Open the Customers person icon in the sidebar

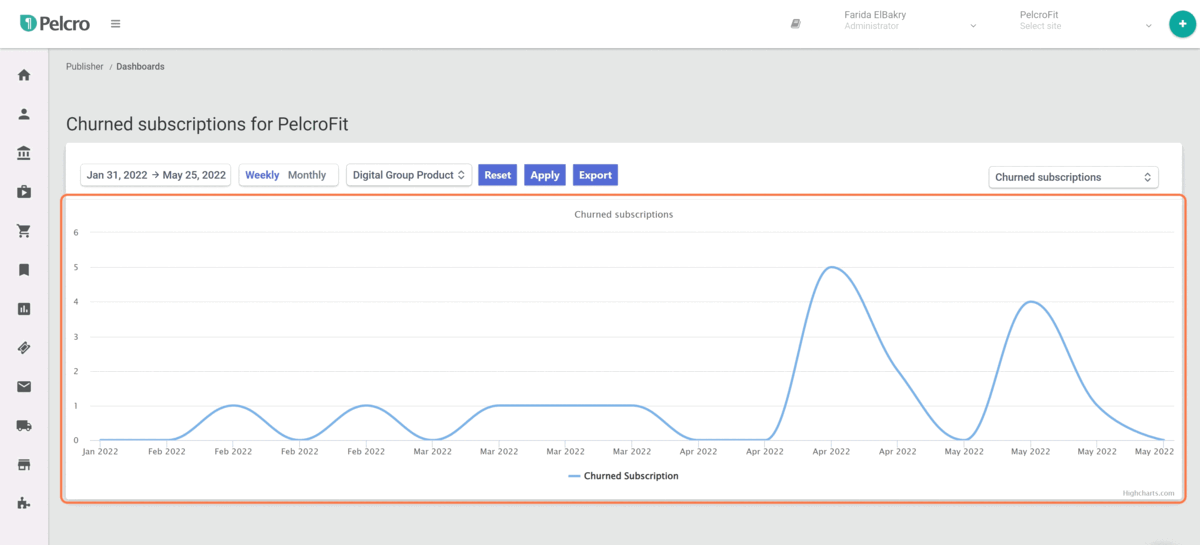point(24,114)
